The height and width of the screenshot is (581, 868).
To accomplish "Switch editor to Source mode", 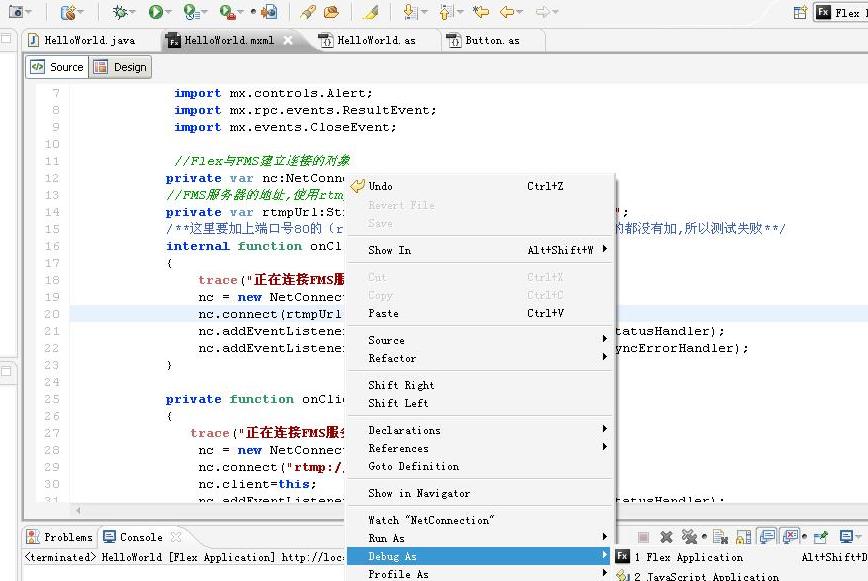I will tap(57, 67).
